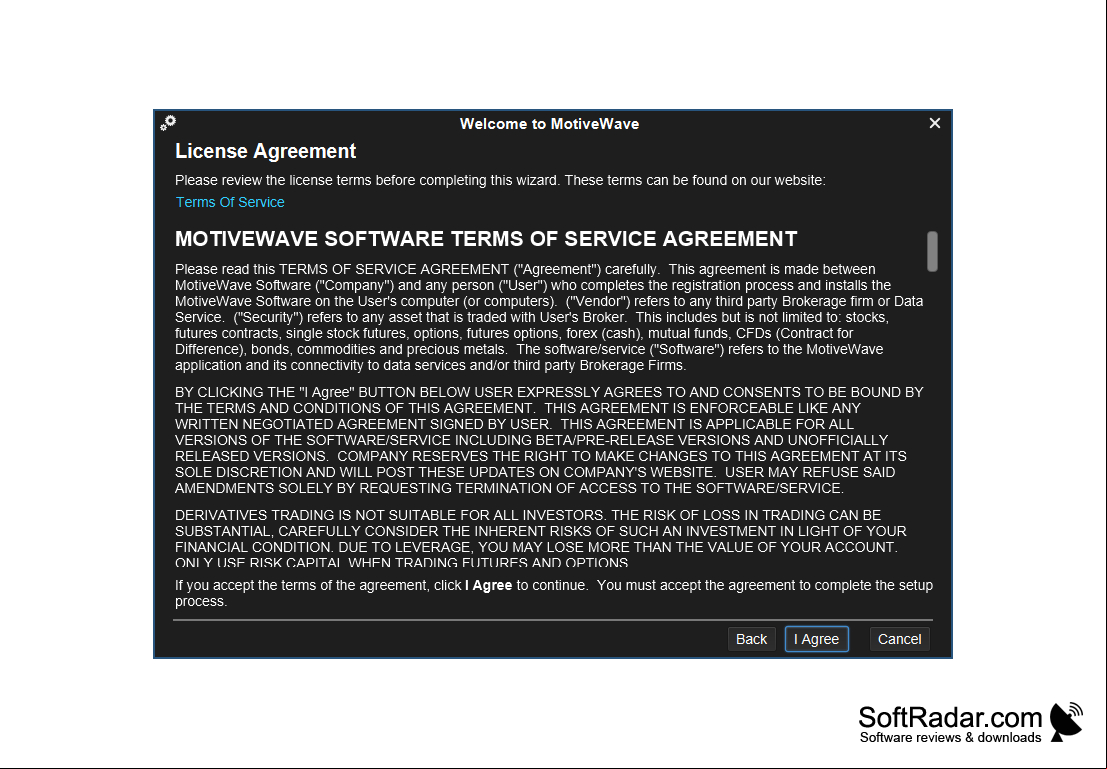Cancel the MotiveWave setup wizard
The image size is (1107, 769).
899,639
